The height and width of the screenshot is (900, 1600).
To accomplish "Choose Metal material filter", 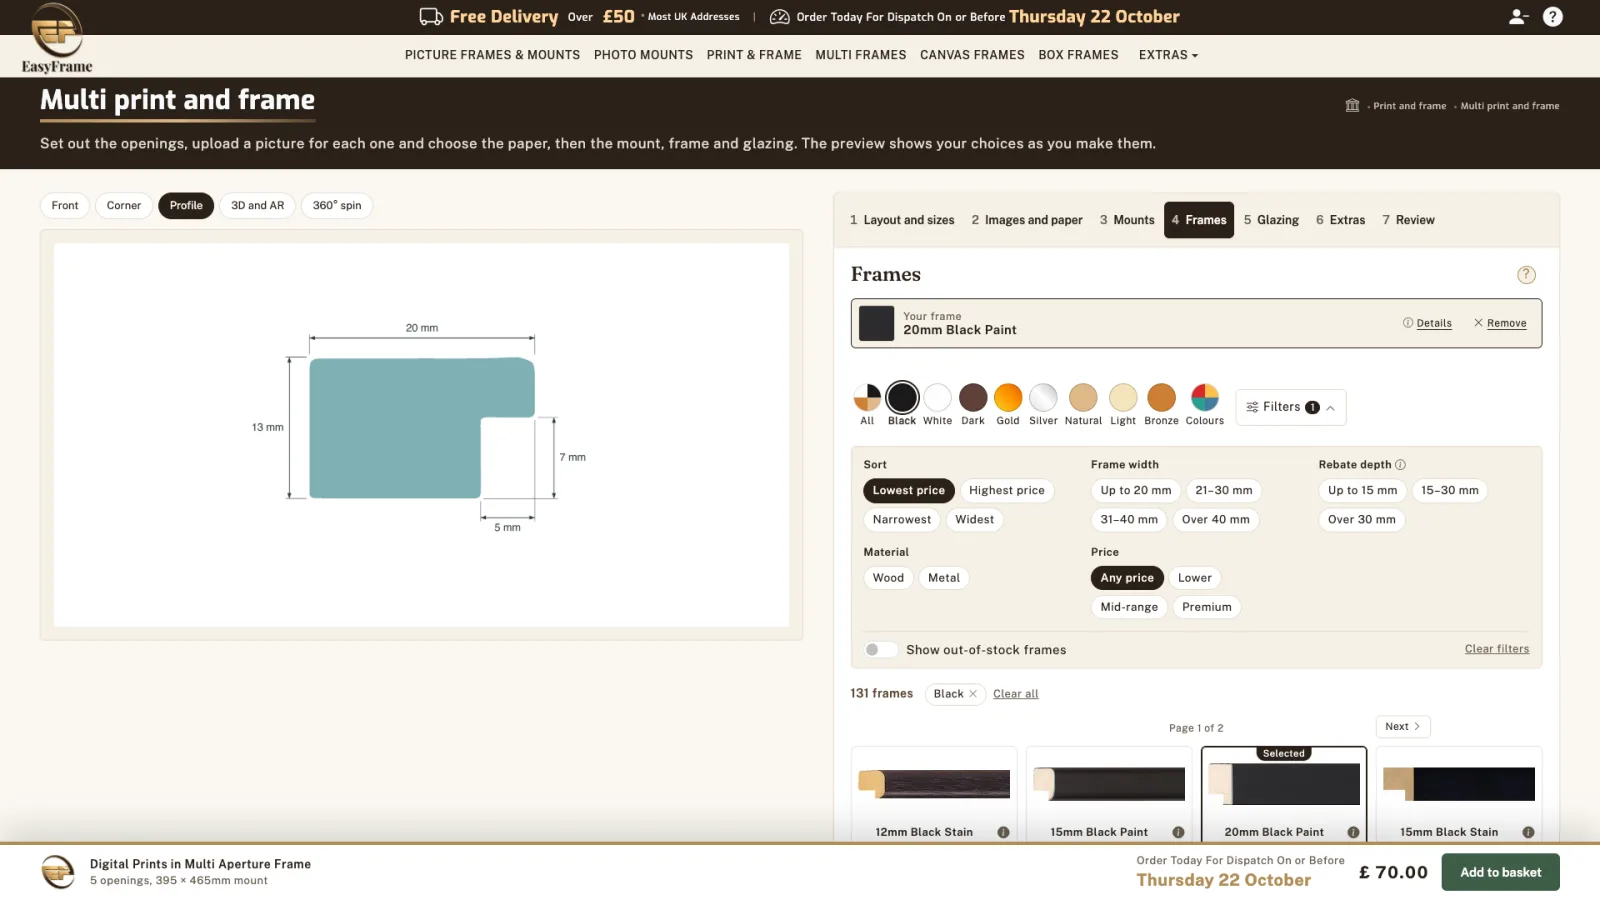I will (x=944, y=578).
